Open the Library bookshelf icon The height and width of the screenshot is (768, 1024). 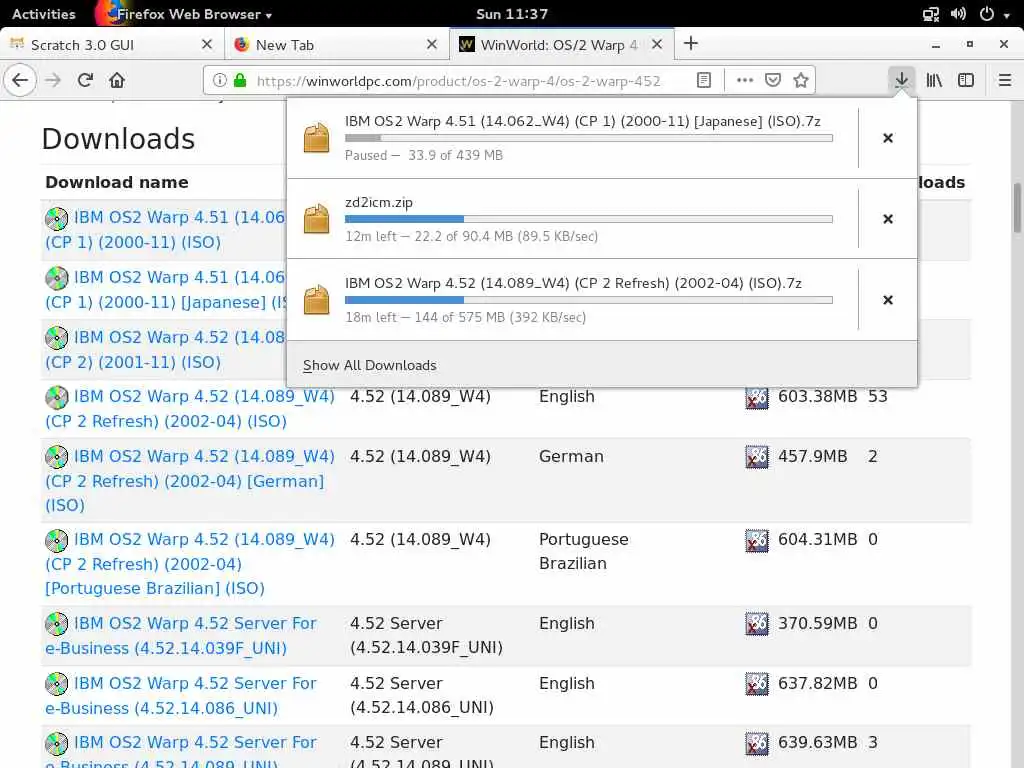click(x=934, y=80)
